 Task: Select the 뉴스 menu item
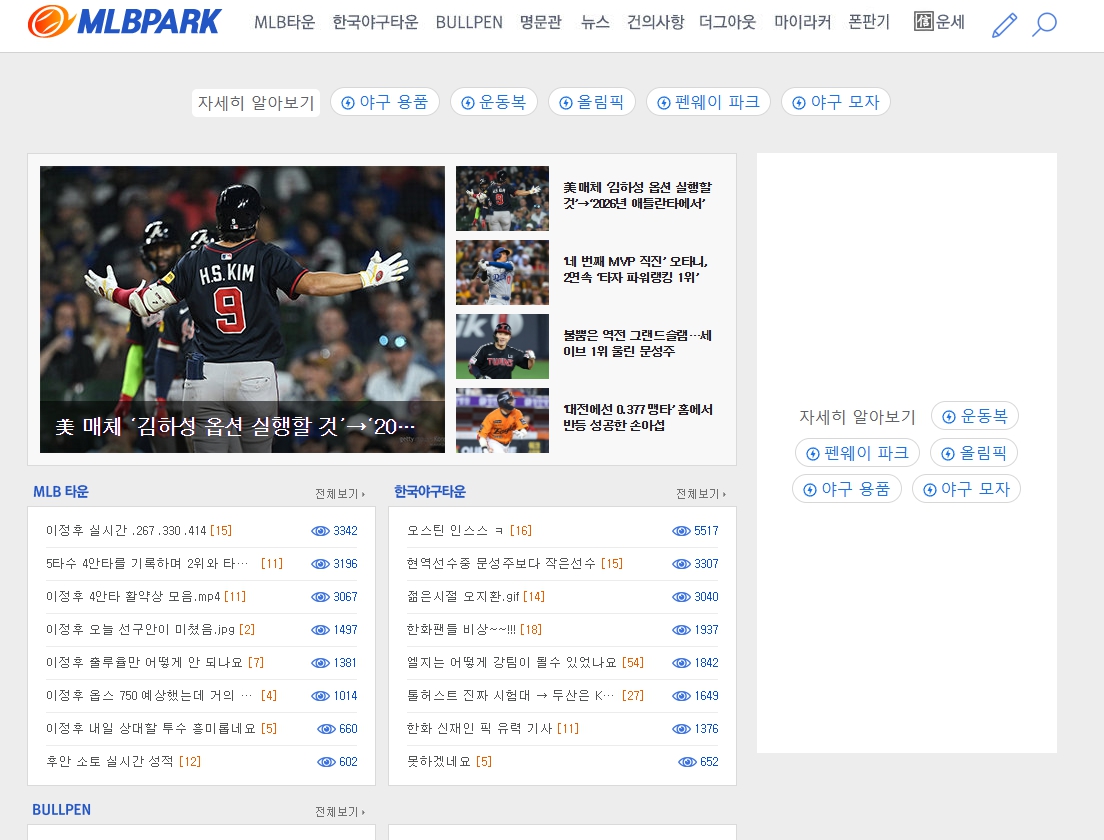(x=595, y=22)
